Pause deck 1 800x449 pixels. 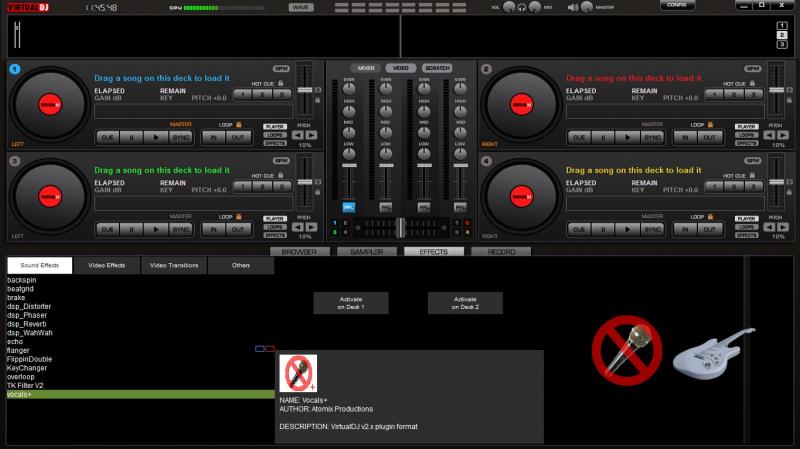[132, 137]
